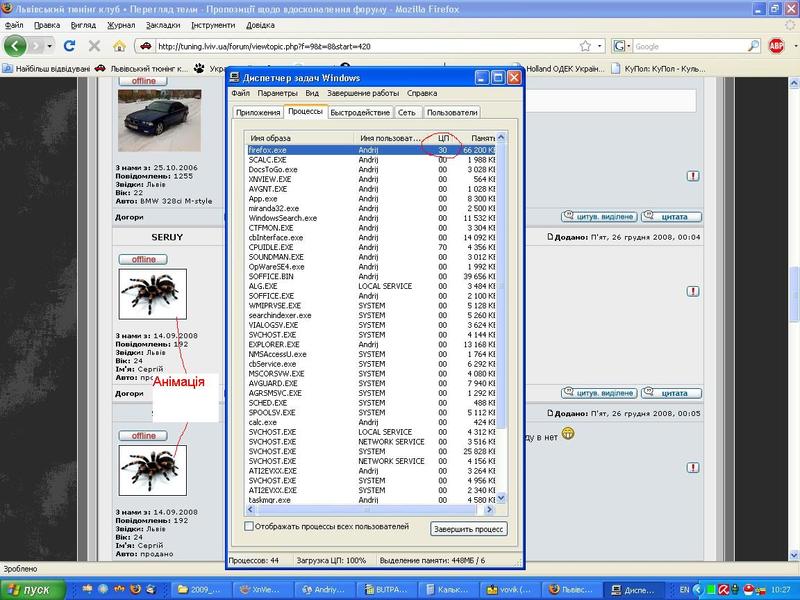Reload the page with the blue refresh icon
This screenshot has height=600, width=800.
[69, 46]
